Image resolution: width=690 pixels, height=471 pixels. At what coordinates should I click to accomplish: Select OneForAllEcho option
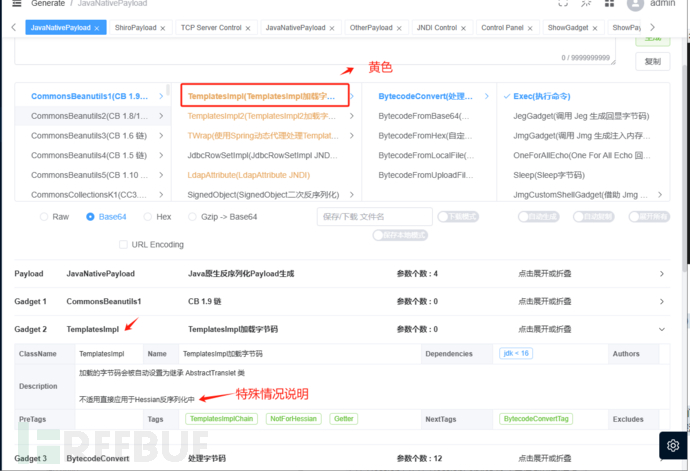581,155
